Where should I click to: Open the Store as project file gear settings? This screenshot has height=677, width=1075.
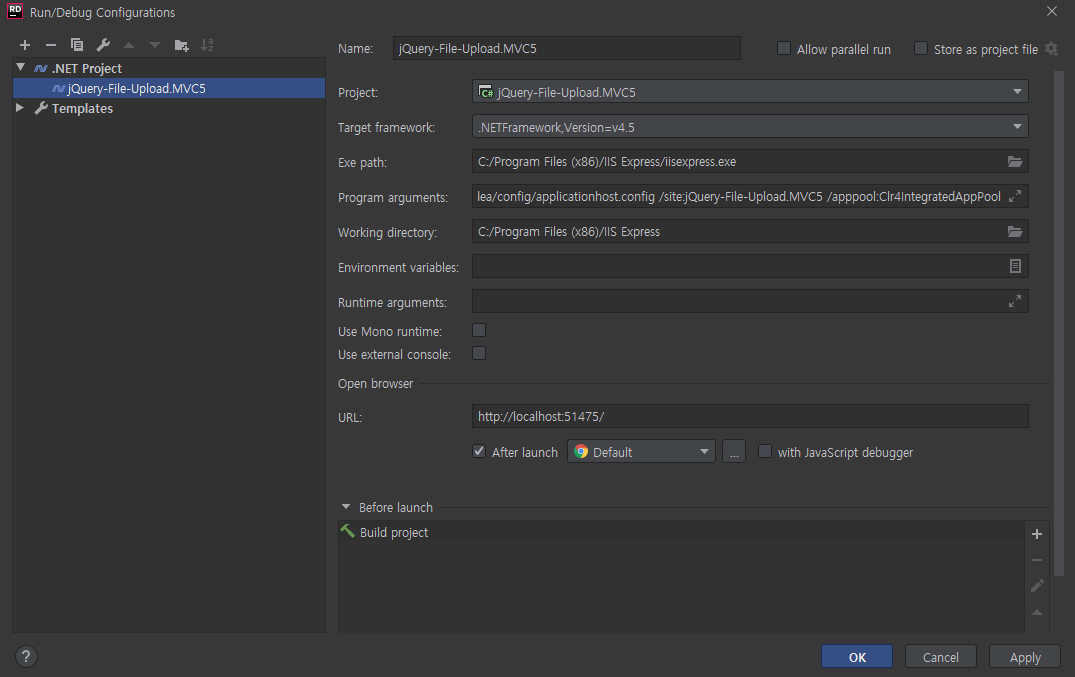[1051, 49]
